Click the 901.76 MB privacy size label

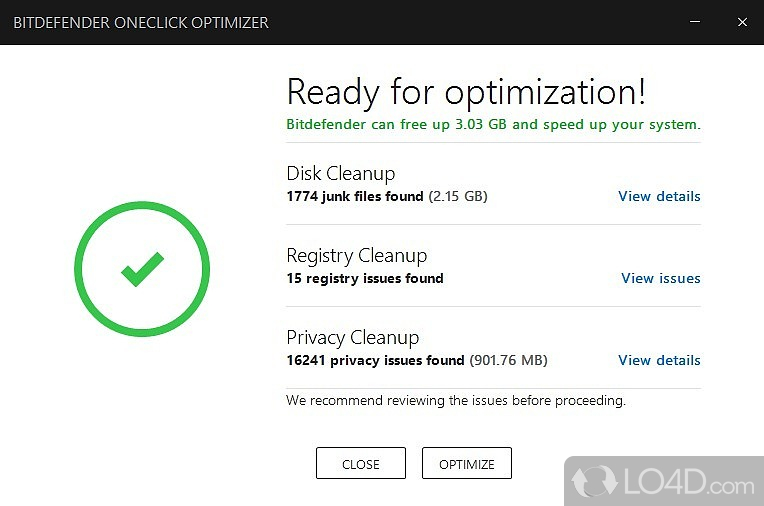coord(508,360)
